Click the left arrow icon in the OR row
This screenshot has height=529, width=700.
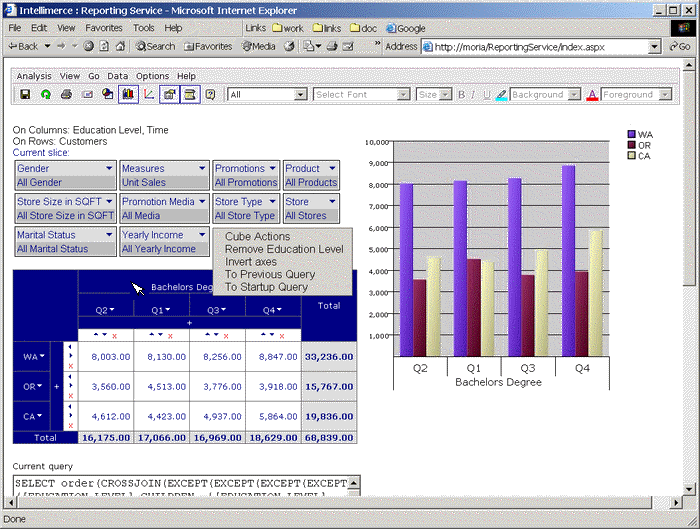[x=70, y=376]
